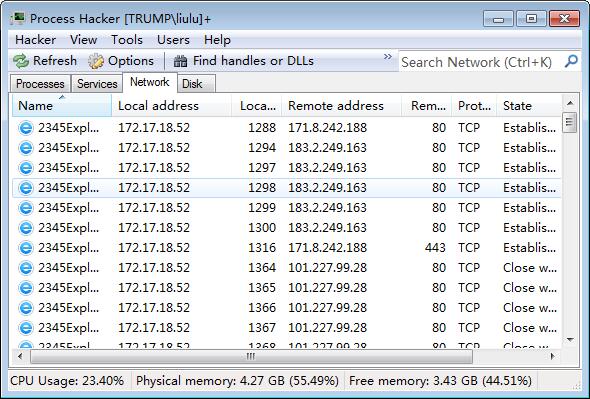Open the Help menu
Screen dimensions: 590x399
(x=217, y=40)
